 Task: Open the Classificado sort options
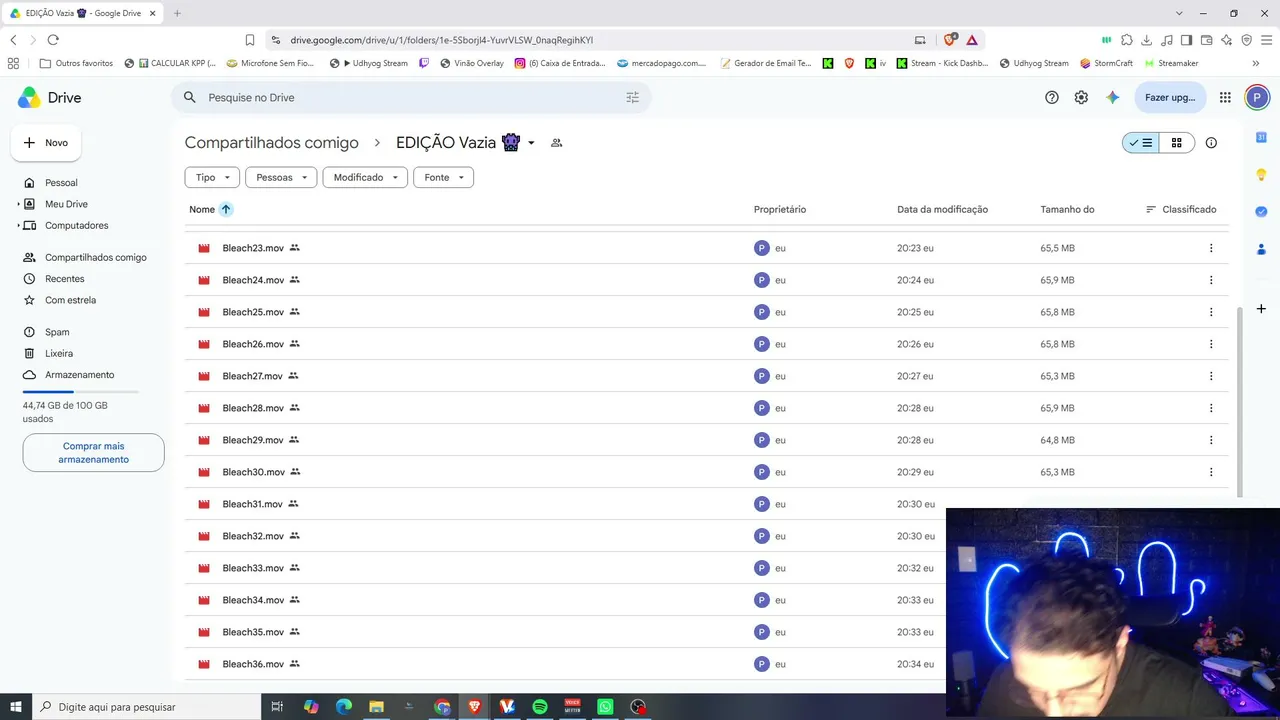tap(1181, 209)
